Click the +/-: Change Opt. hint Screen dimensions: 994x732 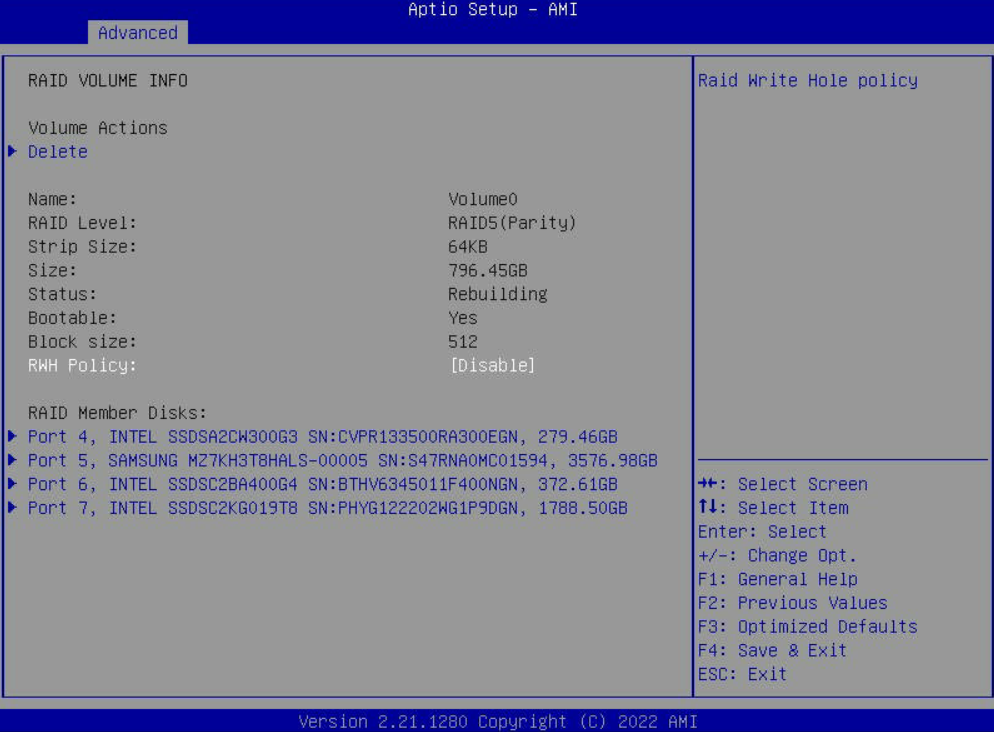pos(777,556)
